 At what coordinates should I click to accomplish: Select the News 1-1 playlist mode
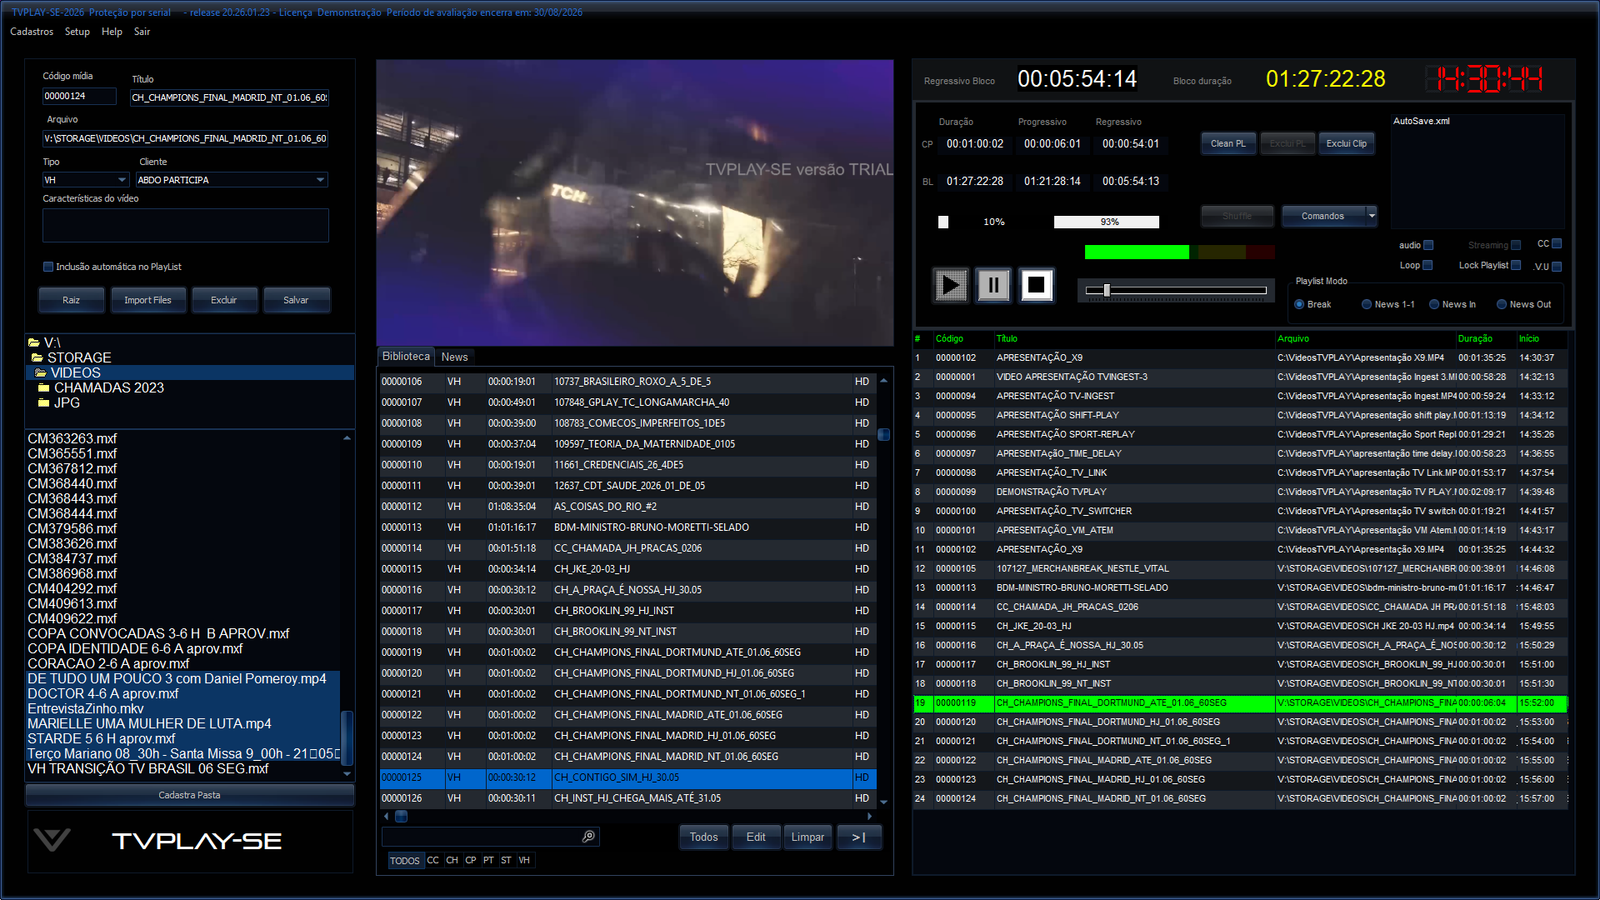(1366, 305)
